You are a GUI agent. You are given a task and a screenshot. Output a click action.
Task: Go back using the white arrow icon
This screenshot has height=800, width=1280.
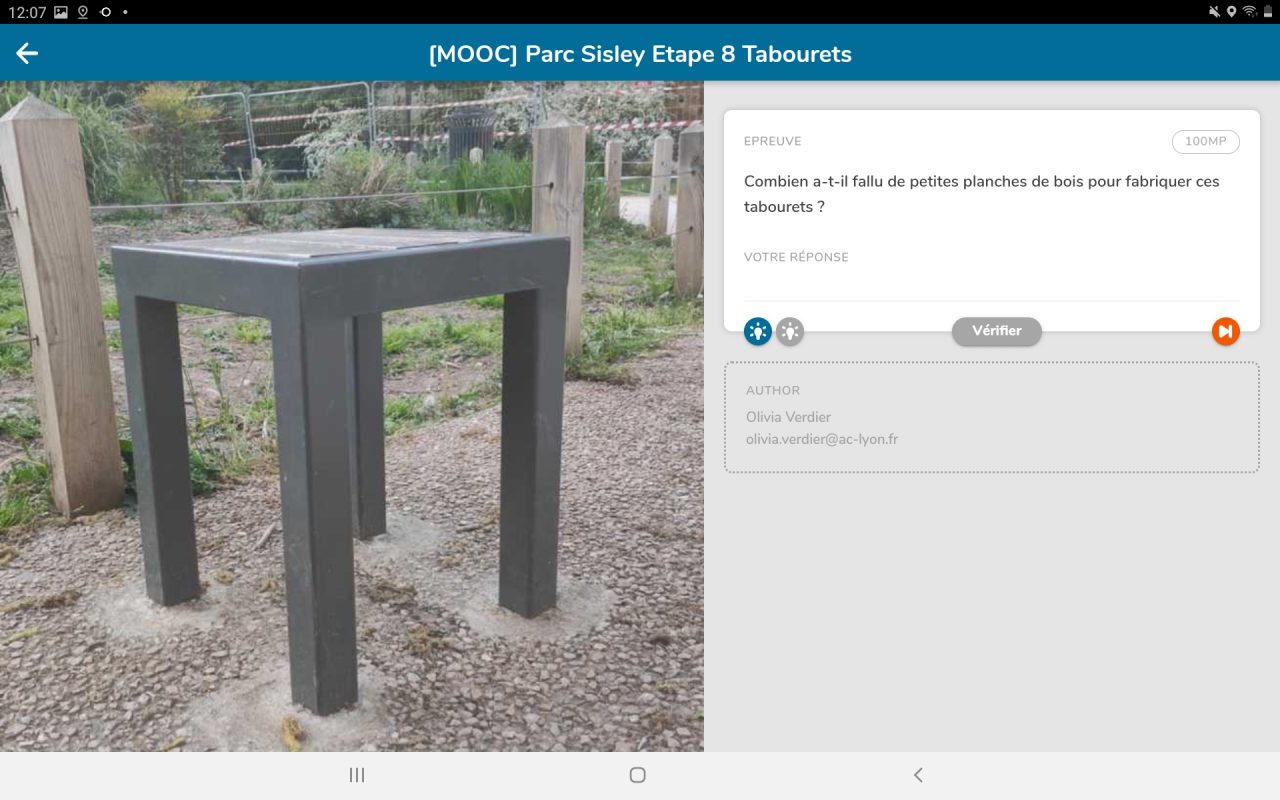[x=25, y=53]
